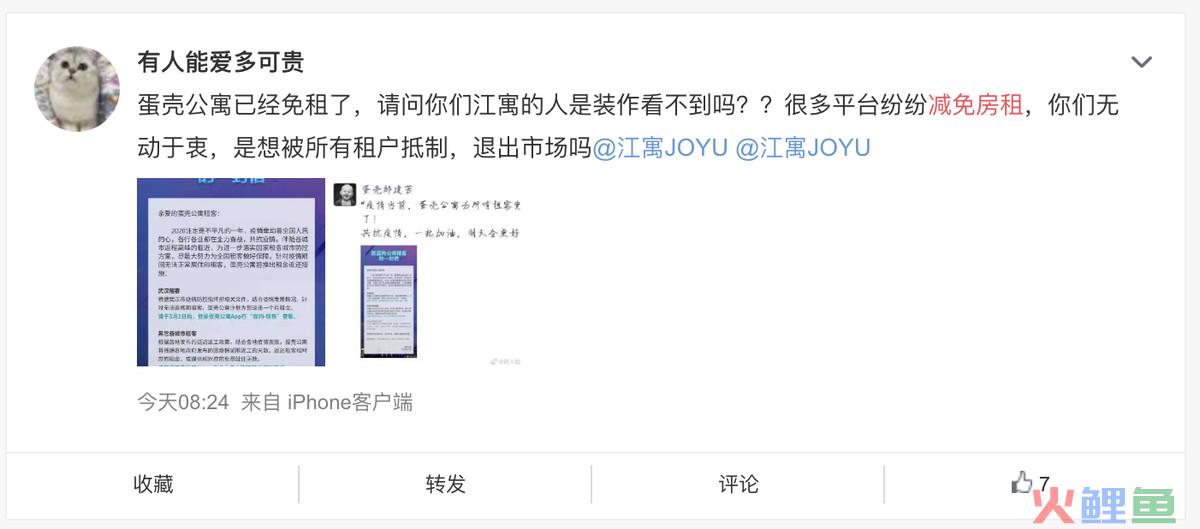The width and height of the screenshot is (1200, 529).
Task: Click the blue phone screenshot inside right image
Action: tap(389, 300)
